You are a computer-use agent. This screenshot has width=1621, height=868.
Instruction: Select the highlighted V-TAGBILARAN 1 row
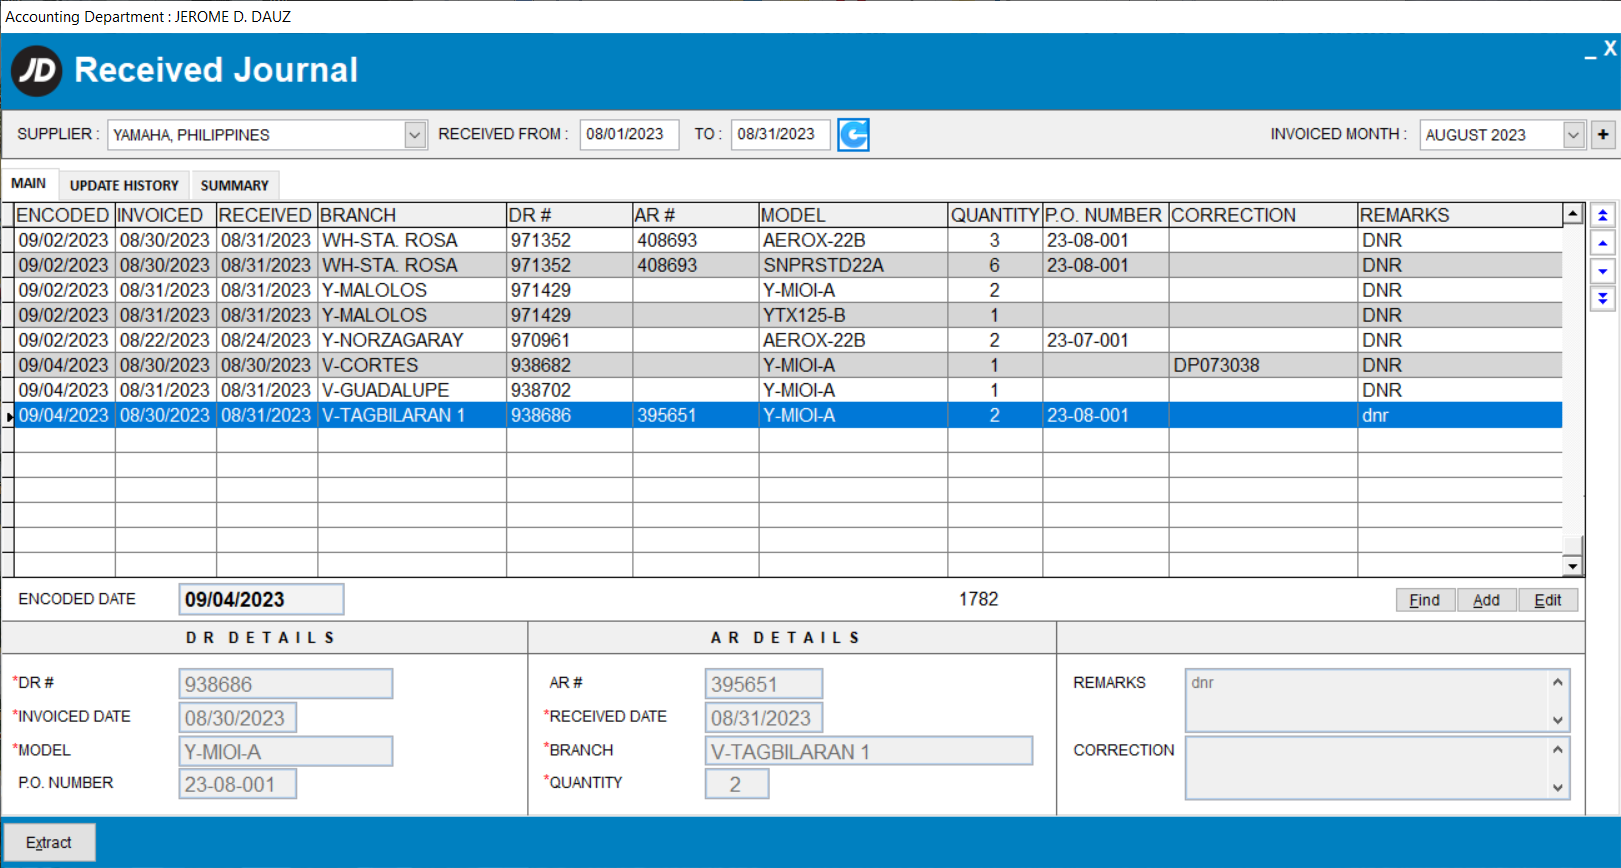[788, 415]
